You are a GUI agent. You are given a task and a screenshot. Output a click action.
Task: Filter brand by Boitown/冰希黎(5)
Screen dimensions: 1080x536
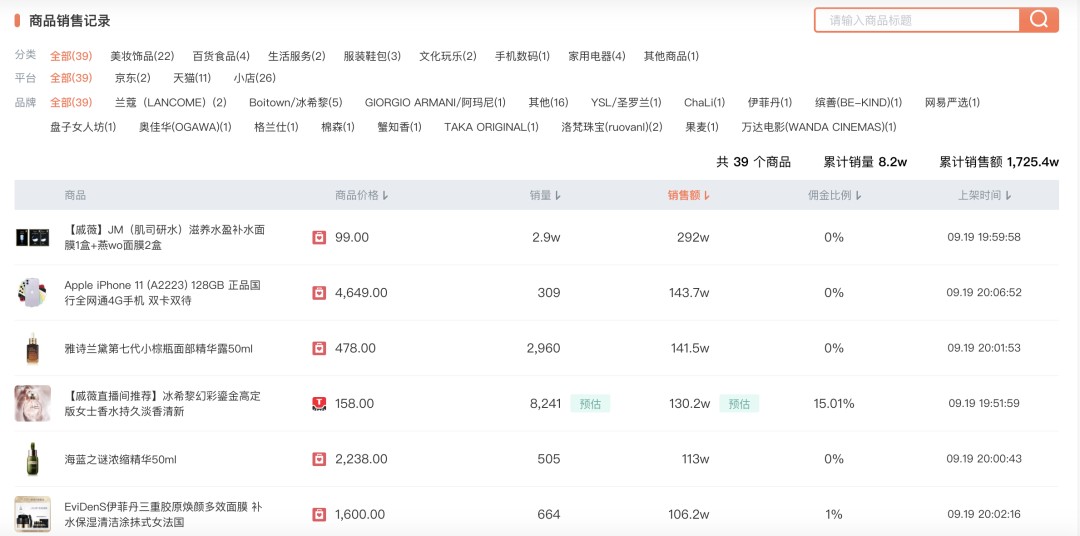295,103
